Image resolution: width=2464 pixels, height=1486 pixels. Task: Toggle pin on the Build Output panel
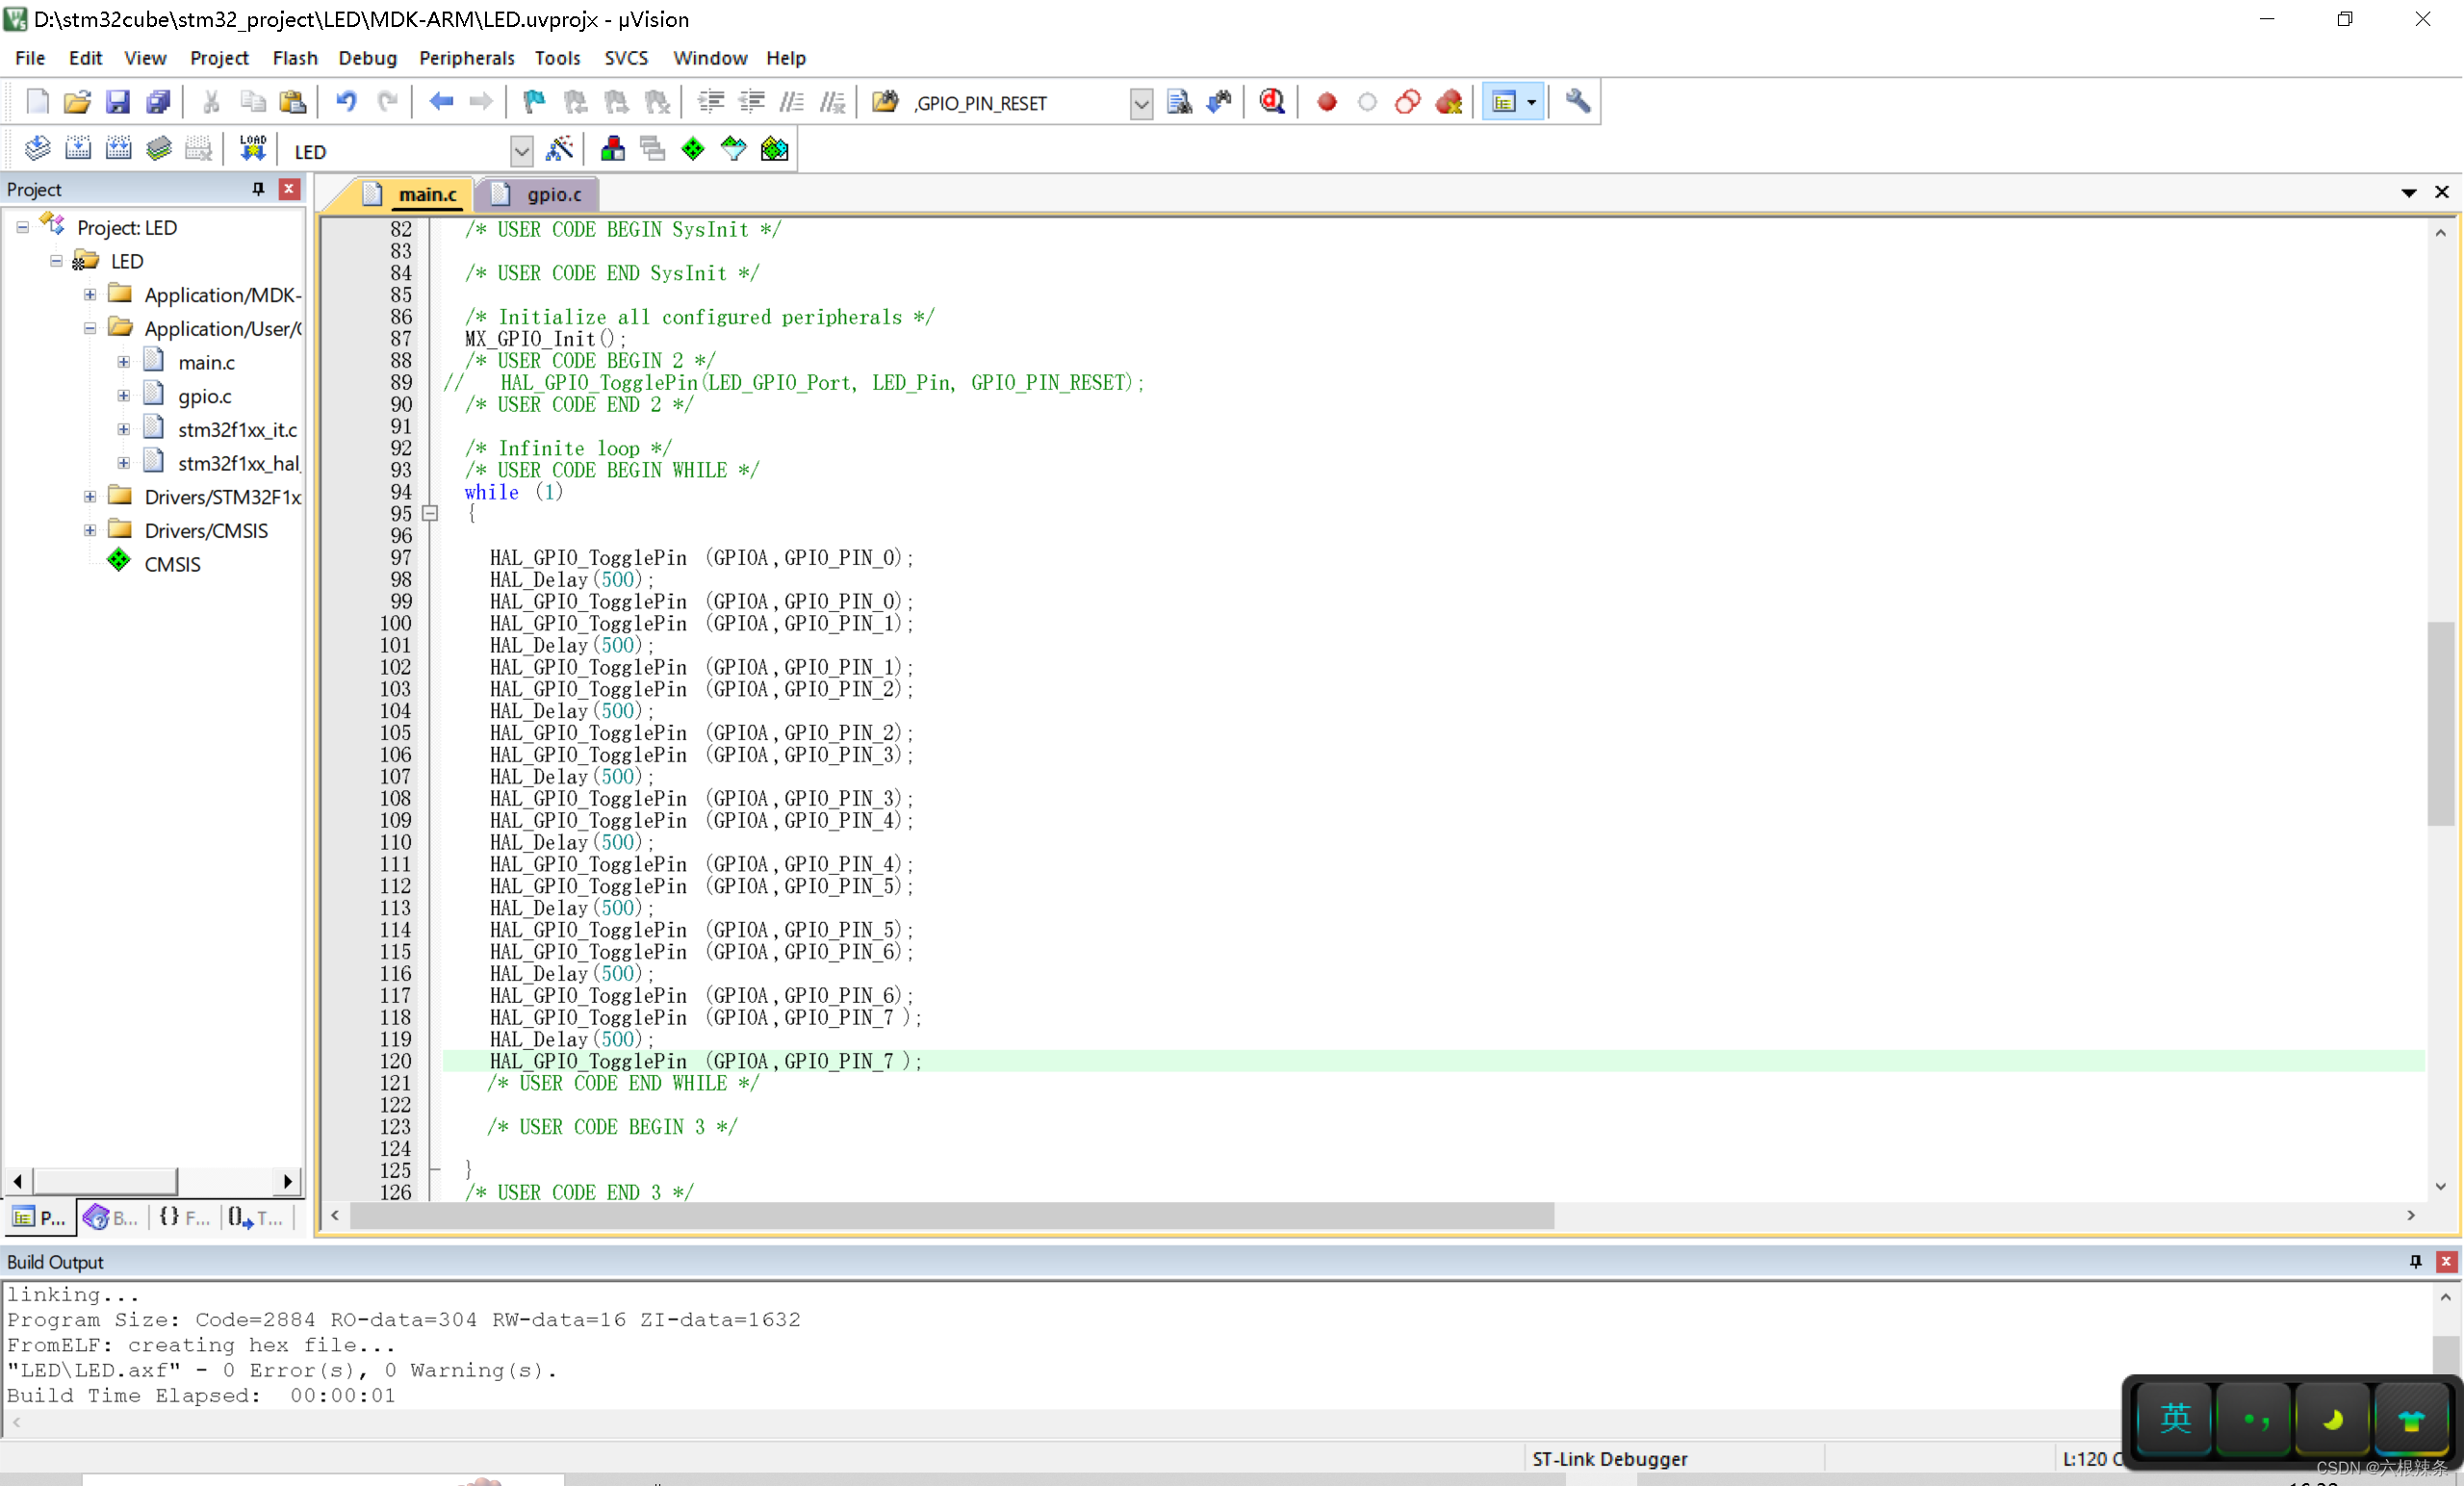point(2416,1261)
